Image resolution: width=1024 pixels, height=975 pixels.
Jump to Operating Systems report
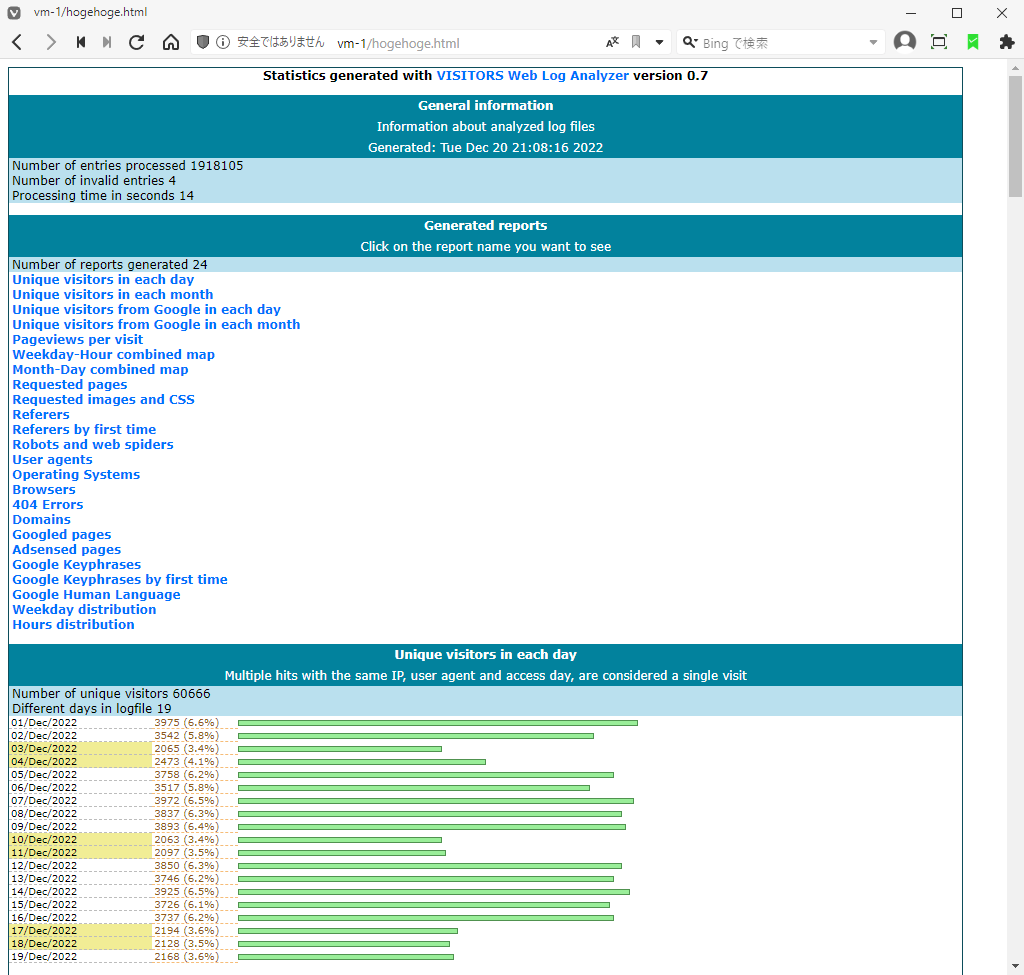tap(76, 475)
